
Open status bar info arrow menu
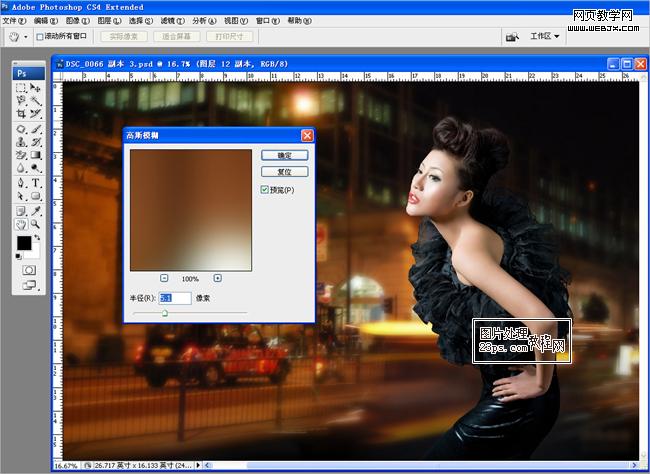click(198, 465)
